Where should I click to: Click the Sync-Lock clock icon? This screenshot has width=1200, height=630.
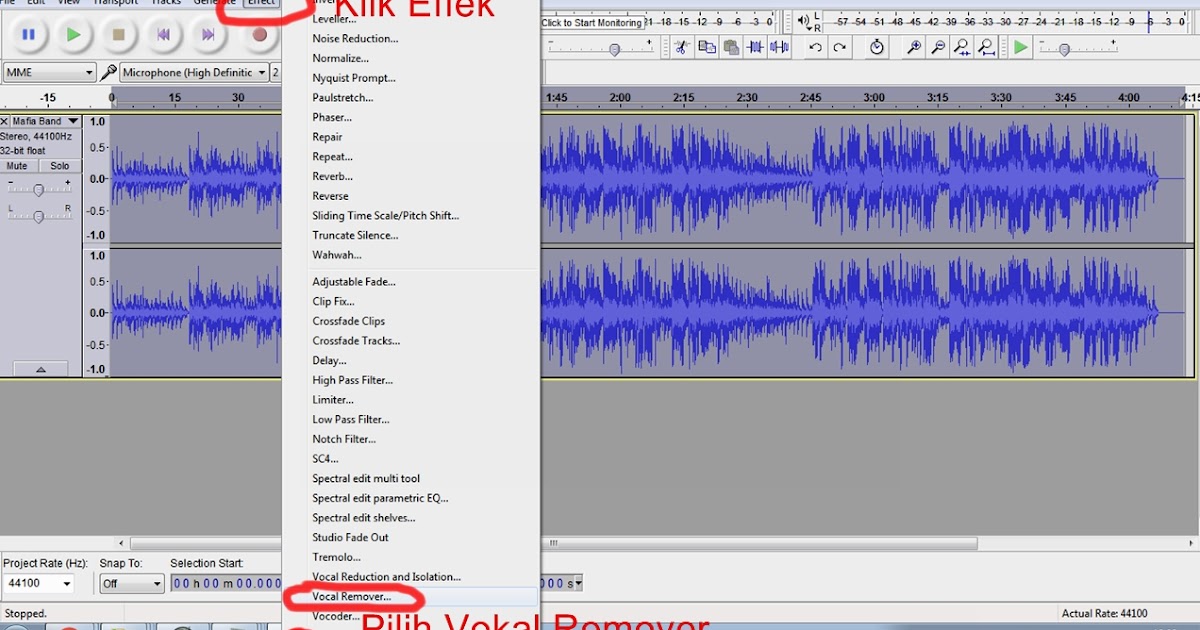877,47
